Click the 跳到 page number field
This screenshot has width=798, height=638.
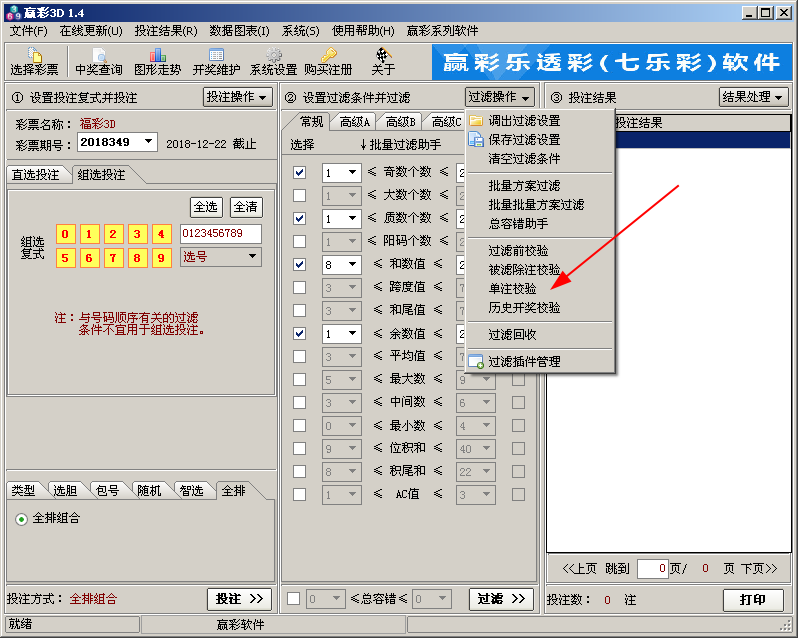(x=651, y=568)
